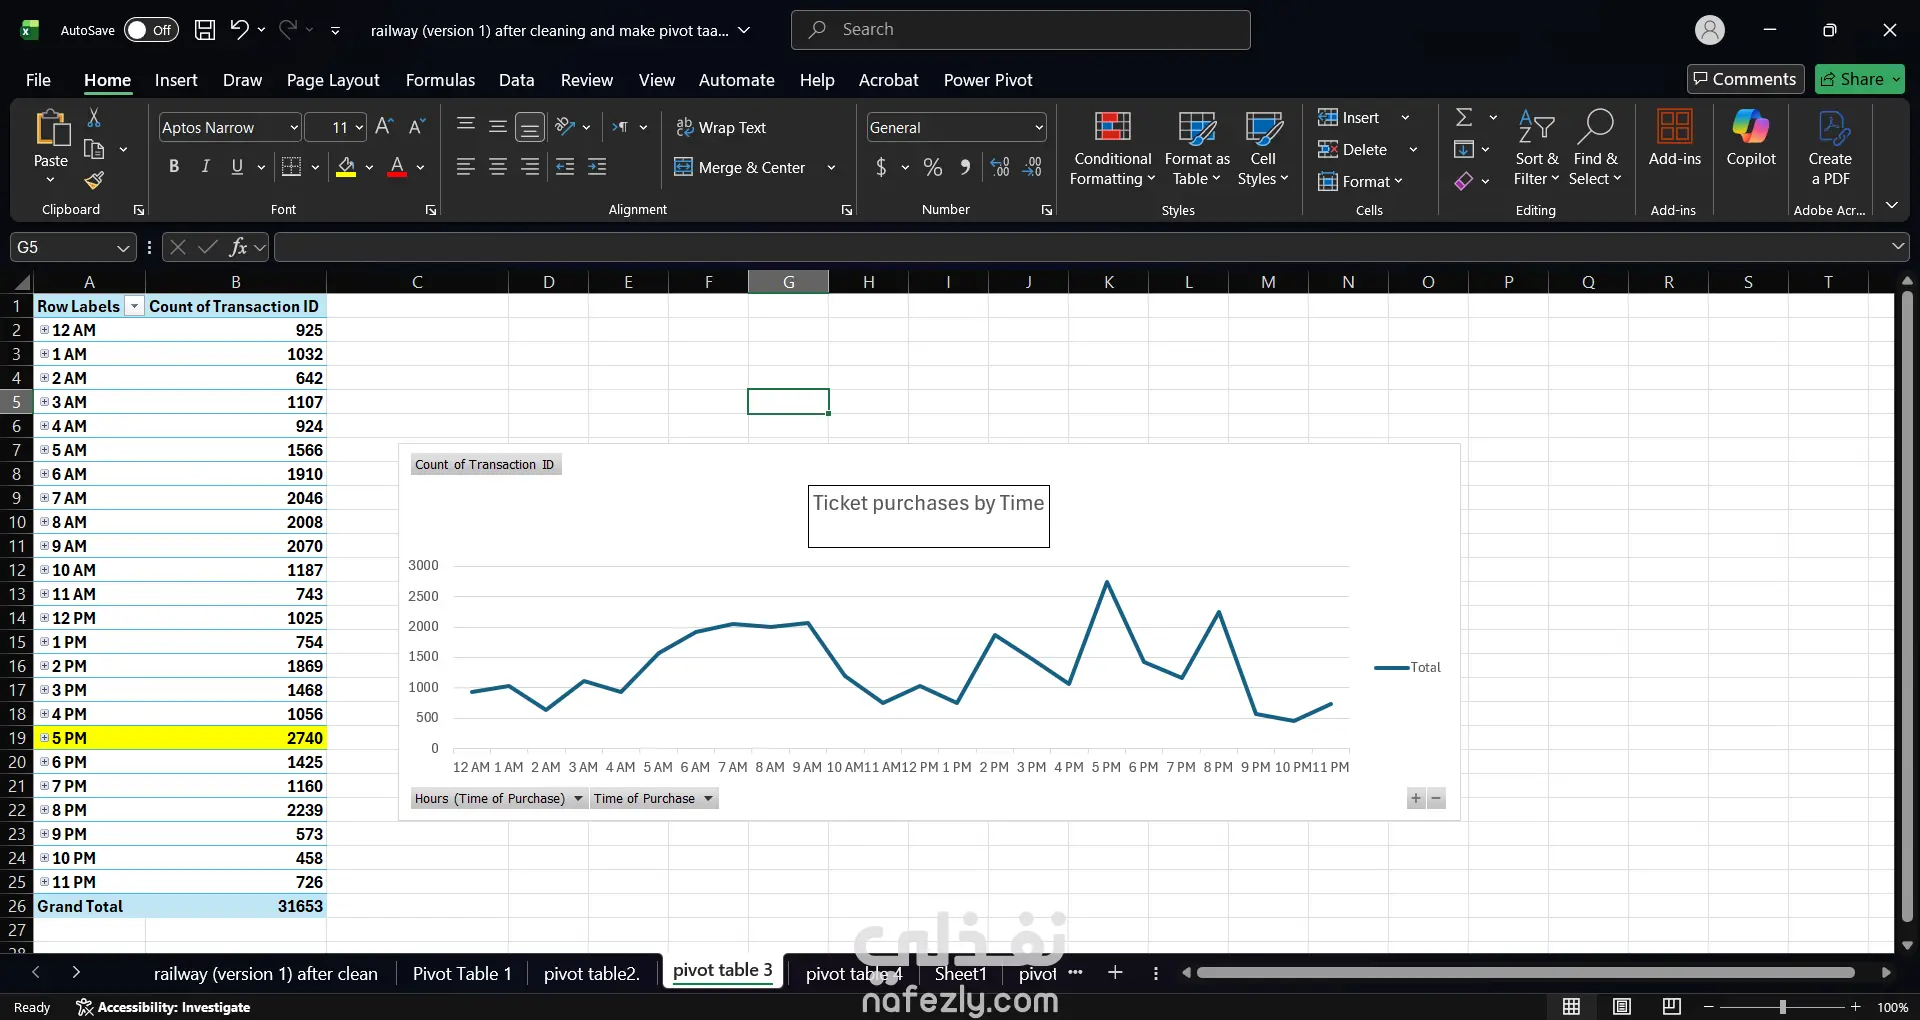Click the Comma Style icon
1920x1020 pixels.
(965, 167)
